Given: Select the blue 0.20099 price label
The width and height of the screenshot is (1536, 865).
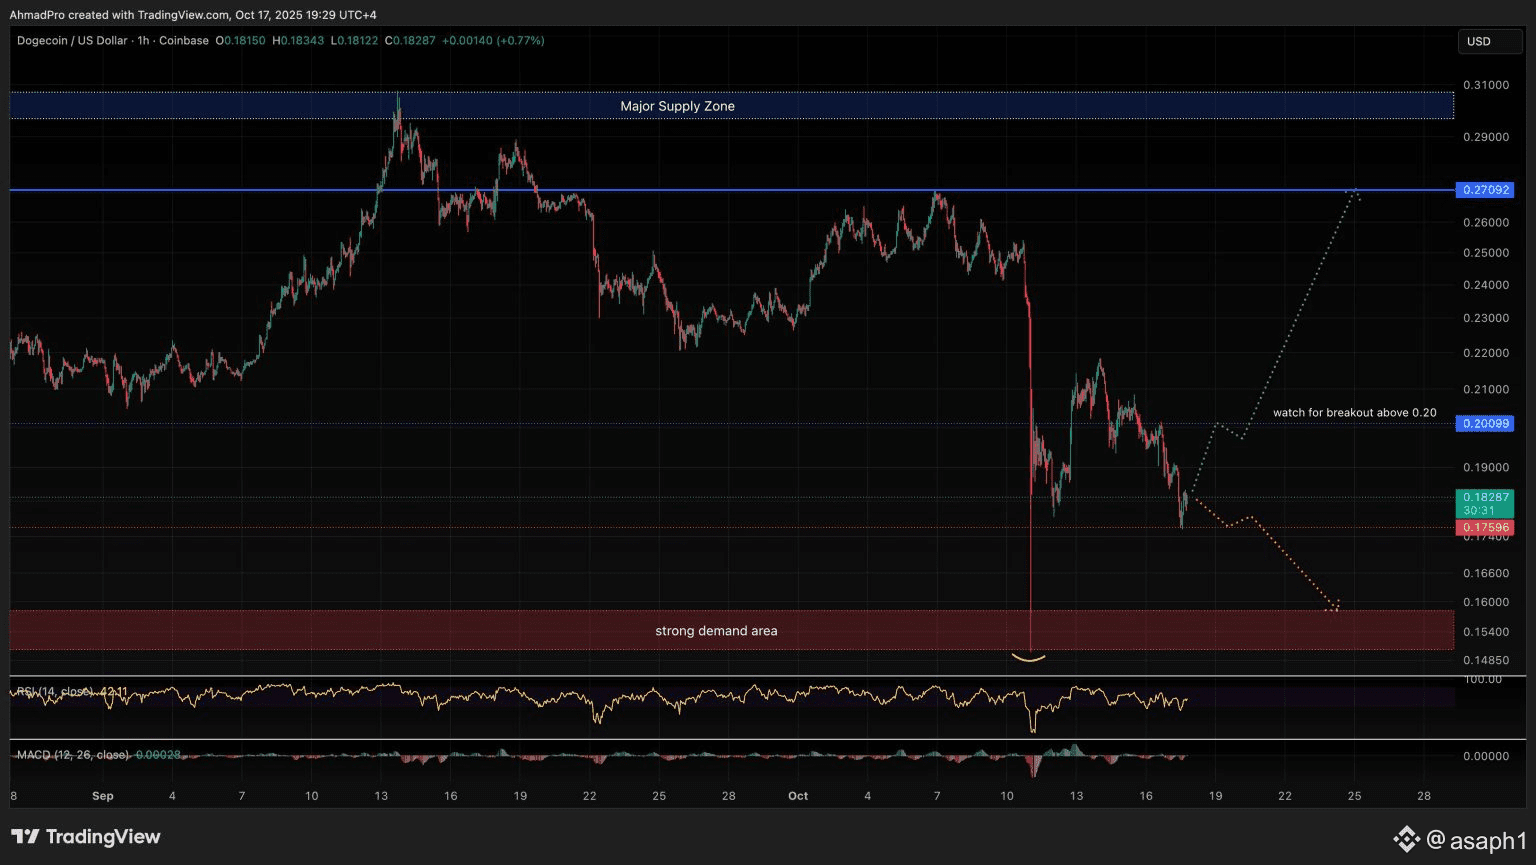Looking at the screenshot, I should (x=1485, y=424).
